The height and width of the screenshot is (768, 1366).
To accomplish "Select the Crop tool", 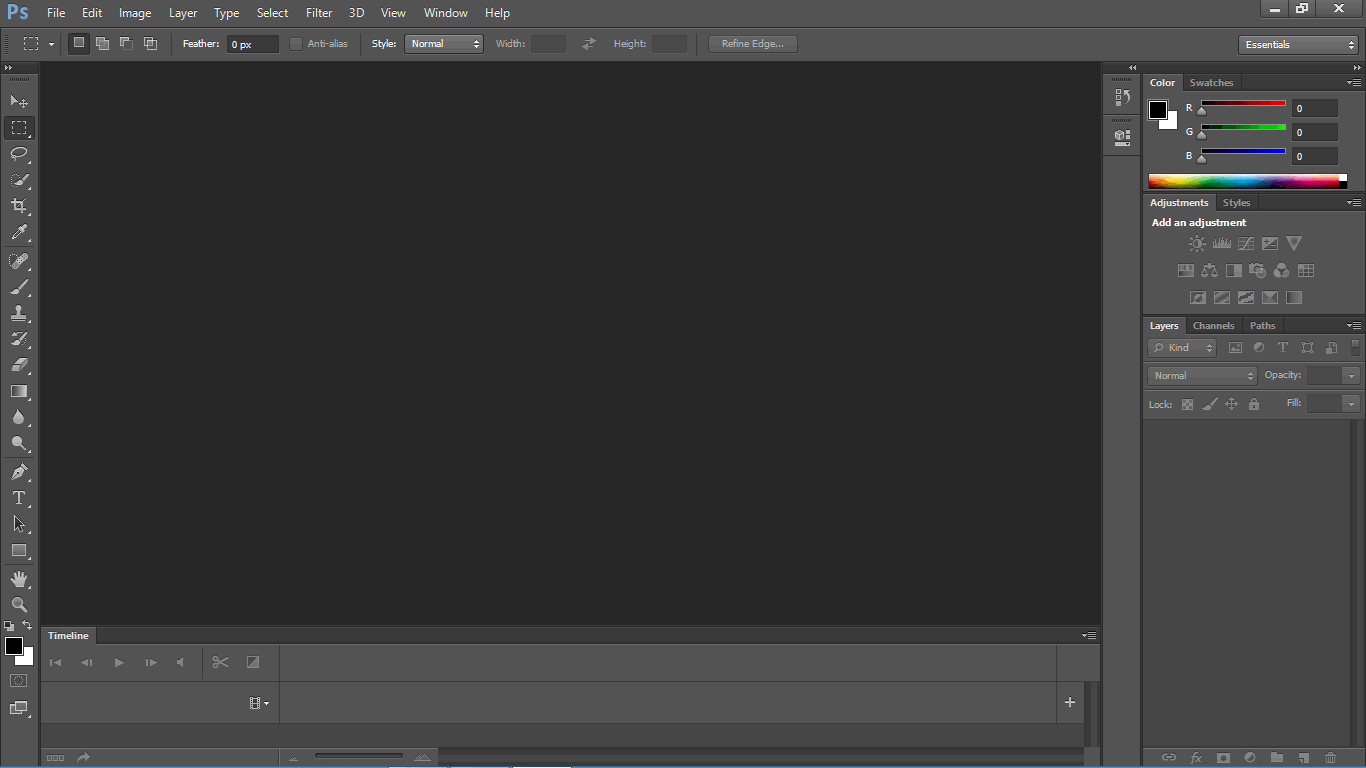I will coord(18,206).
